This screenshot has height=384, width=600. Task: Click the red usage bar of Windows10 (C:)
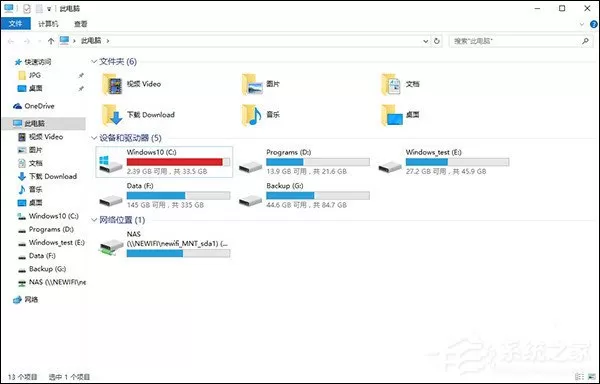click(178, 162)
